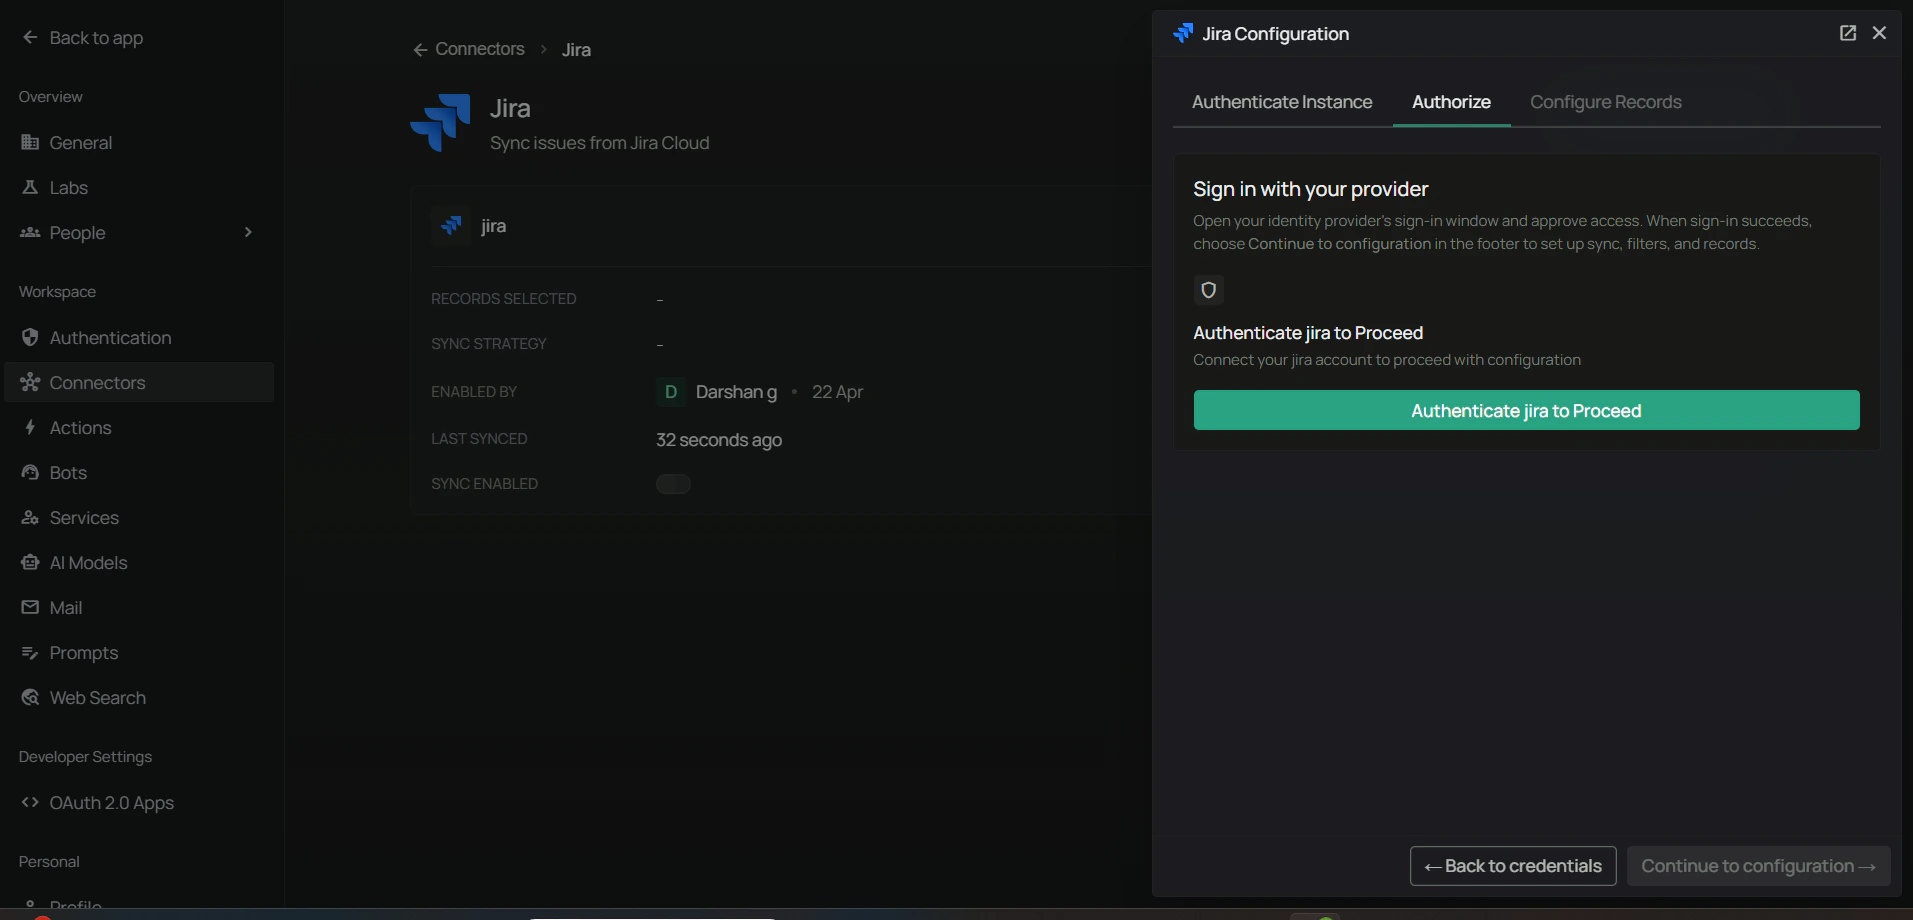Viewport: 1913px width, 920px height.
Task: Open Bots in the sidebar
Action: pyautogui.click(x=139, y=472)
